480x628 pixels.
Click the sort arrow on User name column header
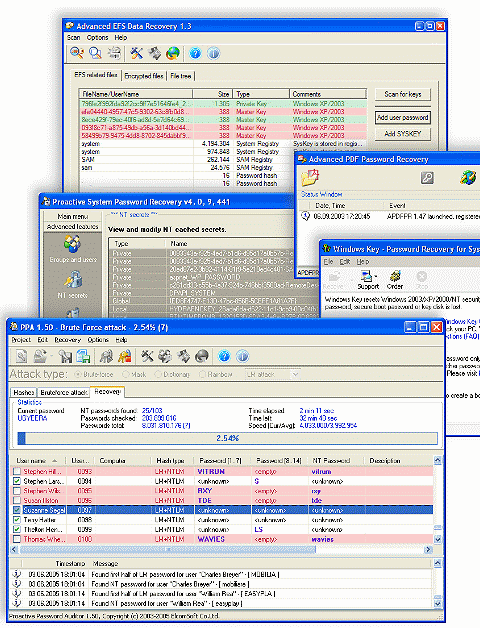(x=54, y=461)
